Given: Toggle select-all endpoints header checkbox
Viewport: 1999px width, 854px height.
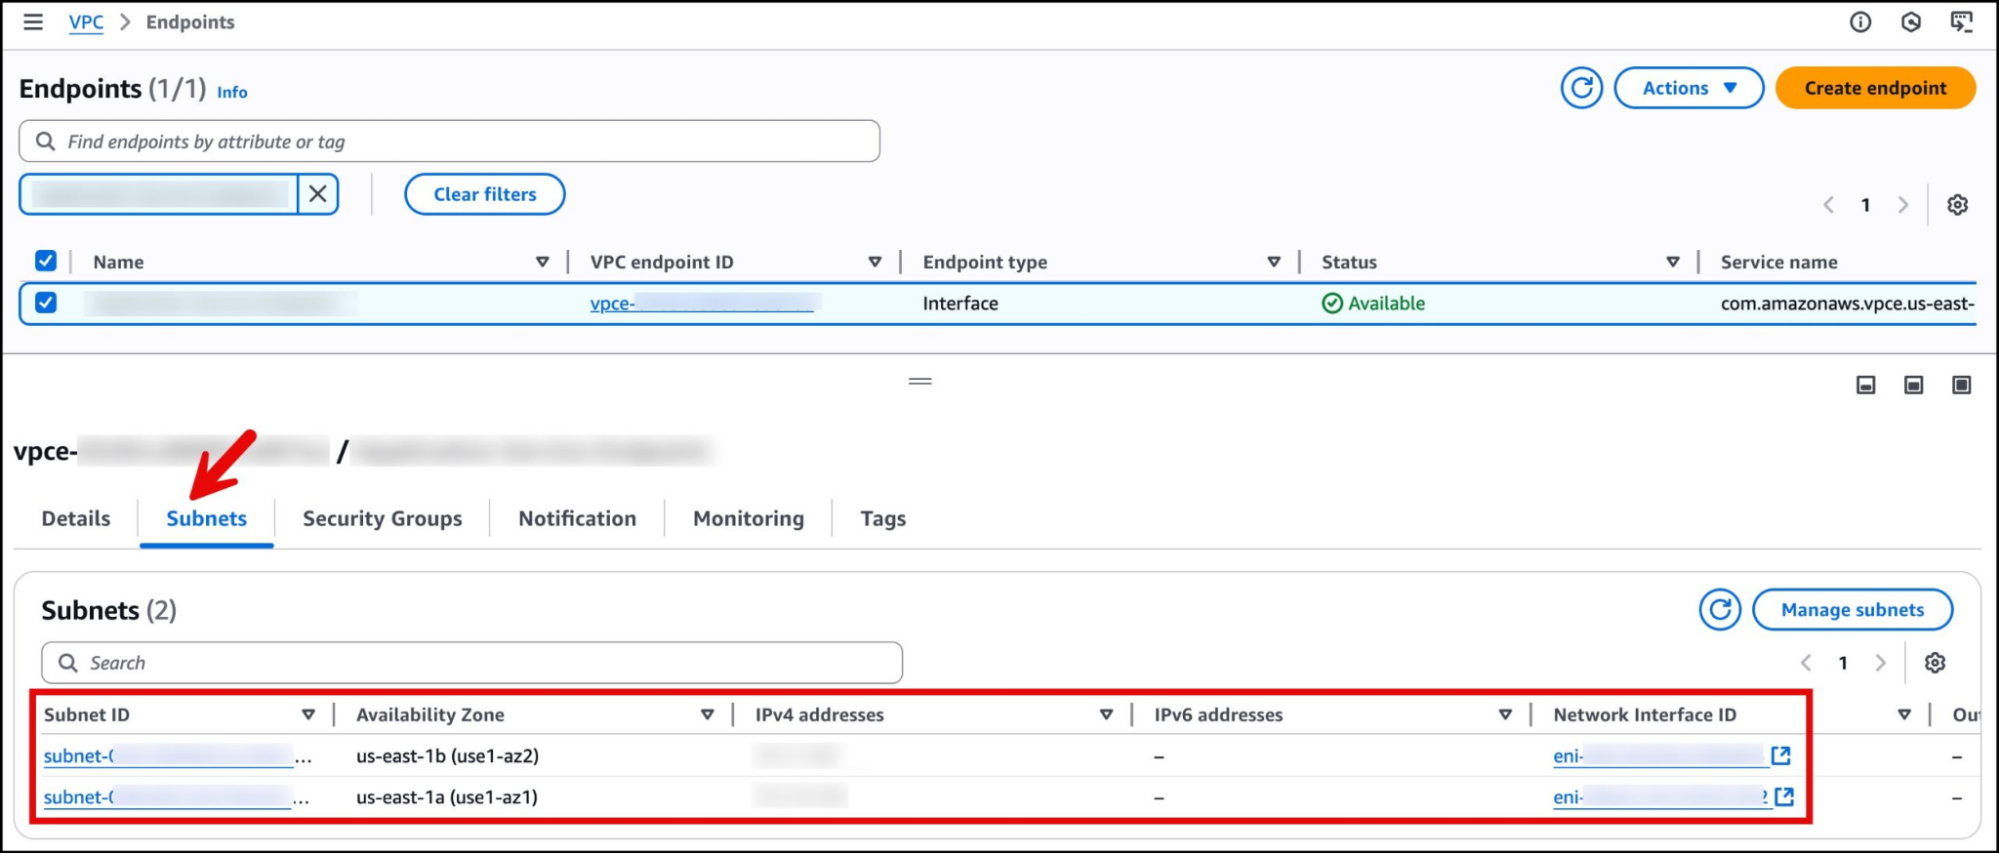Looking at the screenshot, I should [46, 261].
